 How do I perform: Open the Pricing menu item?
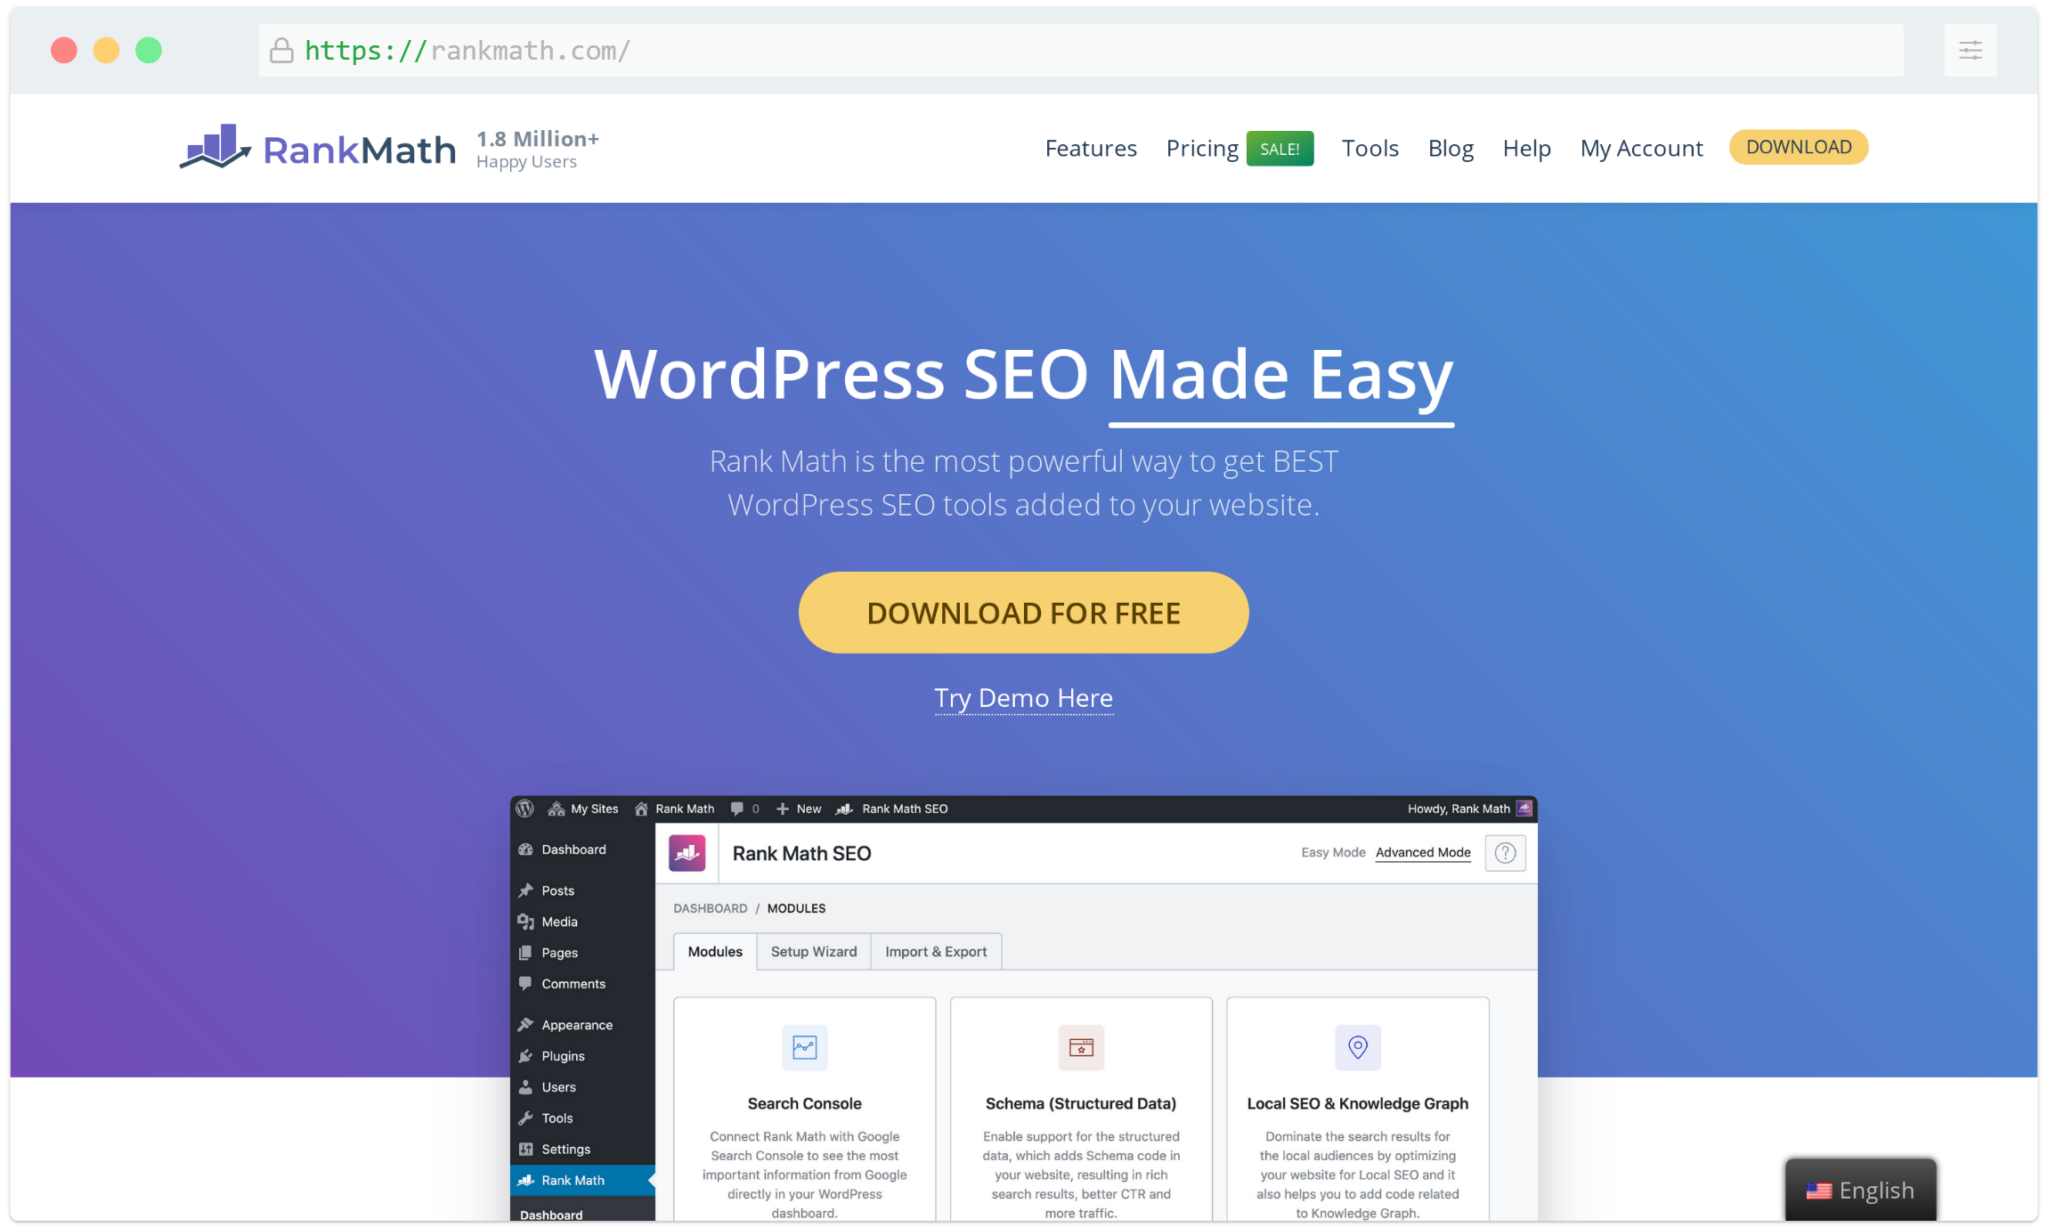point(1202,148)
